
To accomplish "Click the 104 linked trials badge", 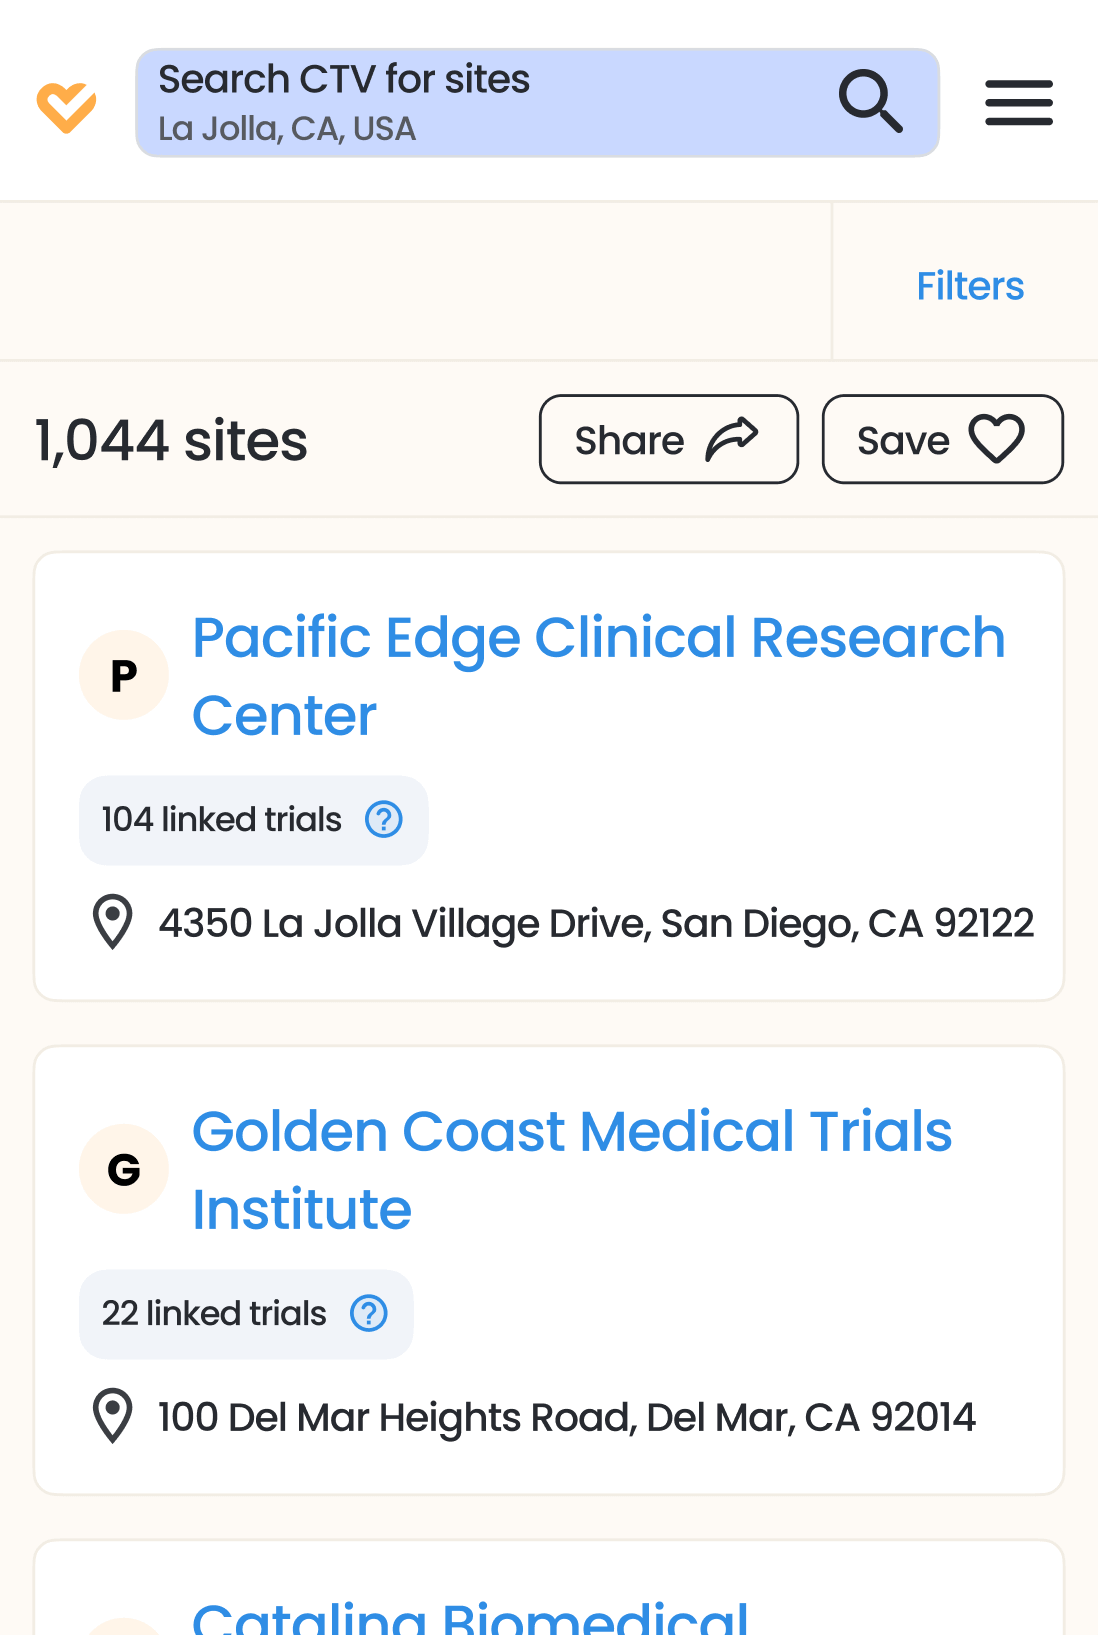I will 222,820.
